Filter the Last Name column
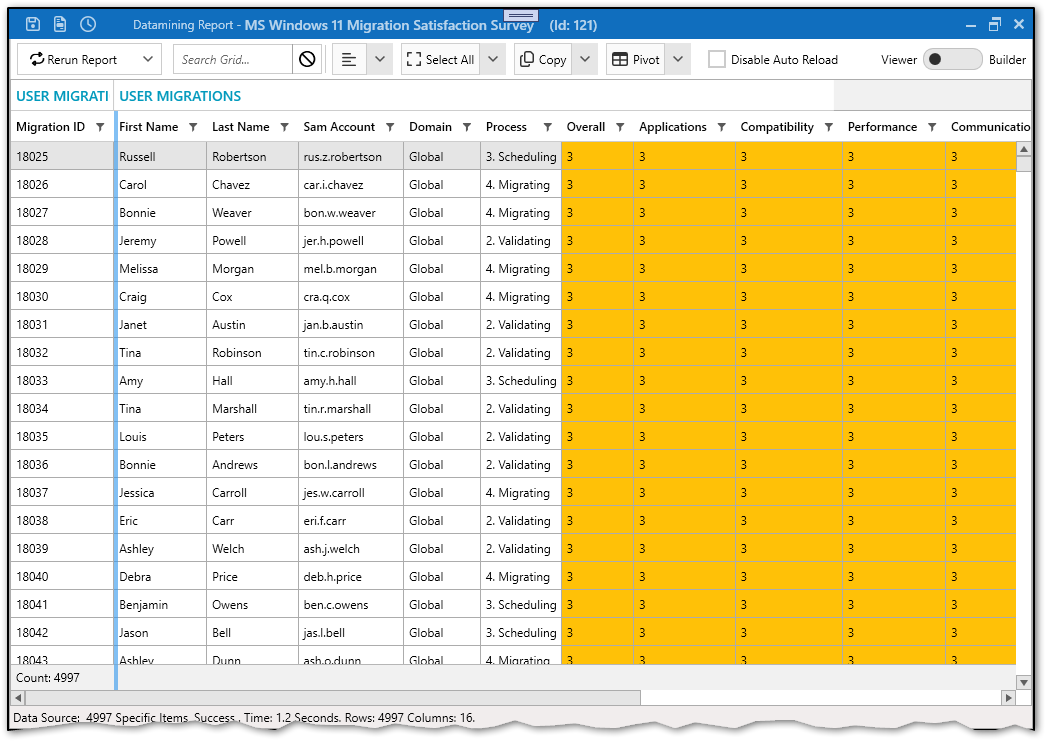1046x742 pixels. click(x=284, y=127)
